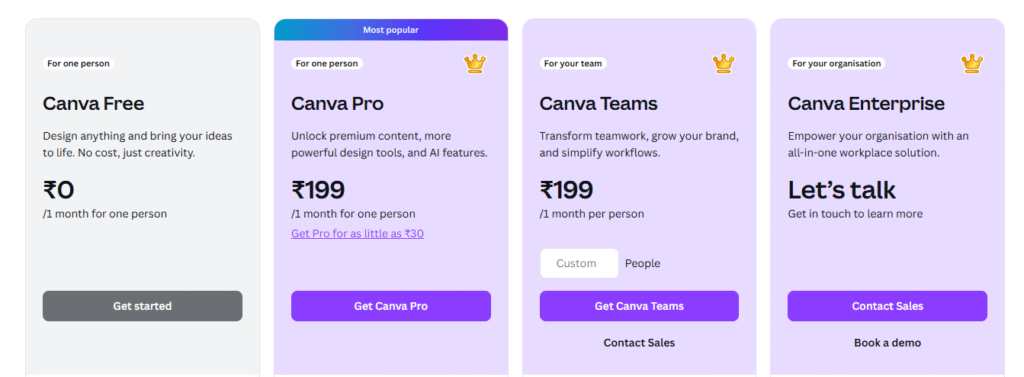The height and width of the screenshot is (377, 1024).
Task: Click the Custom people input field
Action: pyautogui.click(x=579, y=263)
